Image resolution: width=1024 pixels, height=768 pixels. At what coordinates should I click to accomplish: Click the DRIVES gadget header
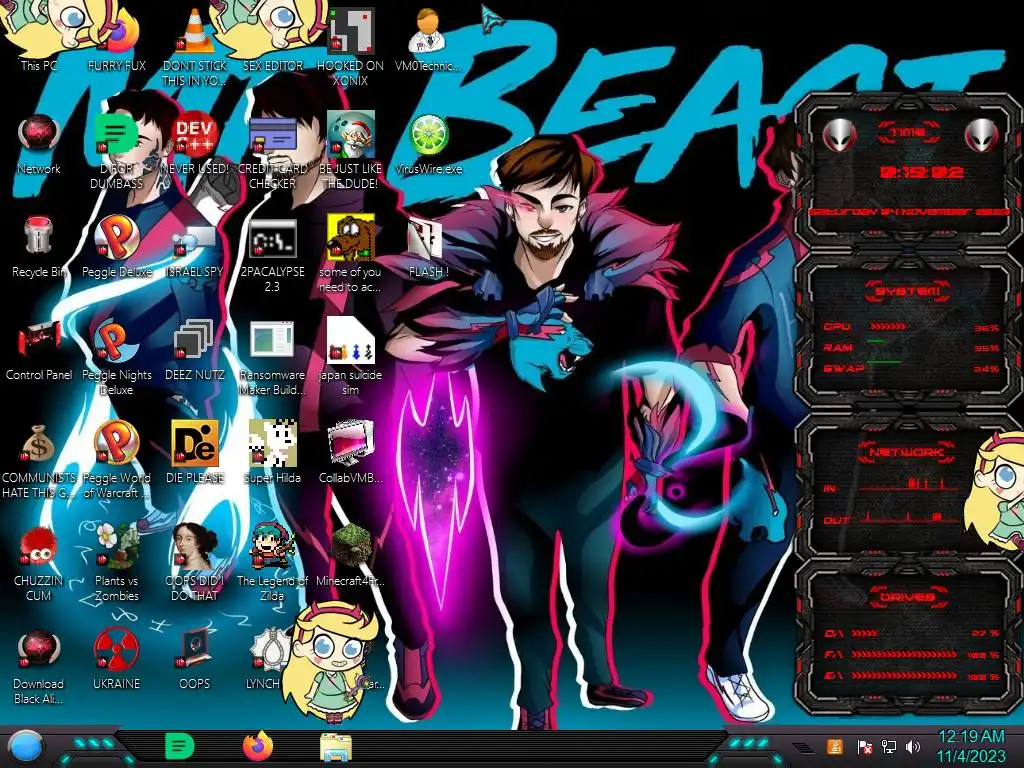coord(906,597)
